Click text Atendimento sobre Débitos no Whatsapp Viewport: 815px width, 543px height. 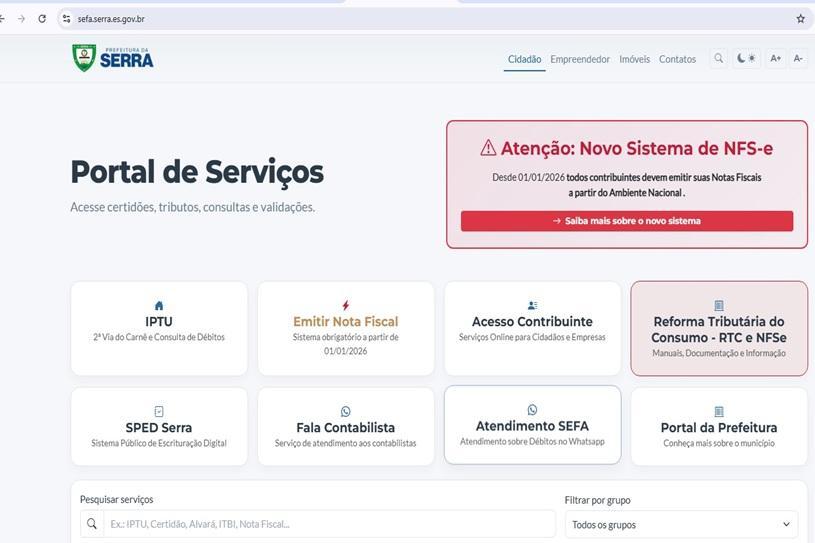pyautogui.click(x=532, y=442)
